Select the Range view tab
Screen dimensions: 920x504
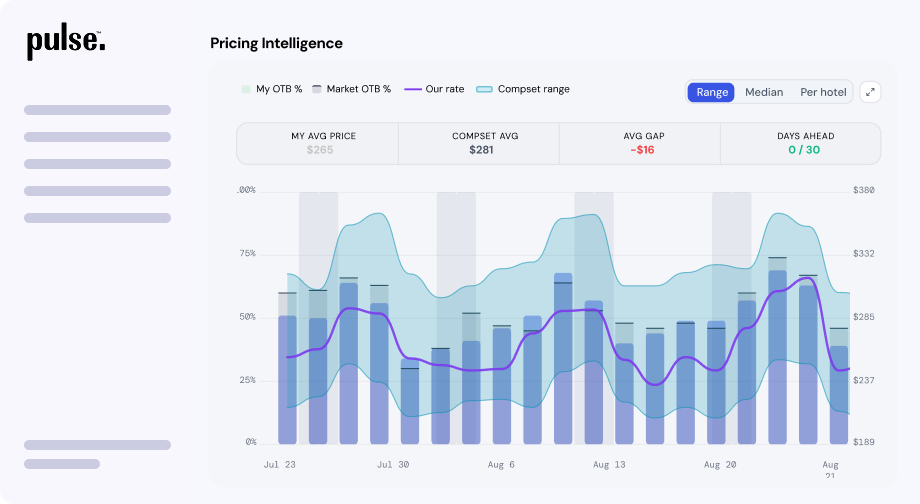711,92
